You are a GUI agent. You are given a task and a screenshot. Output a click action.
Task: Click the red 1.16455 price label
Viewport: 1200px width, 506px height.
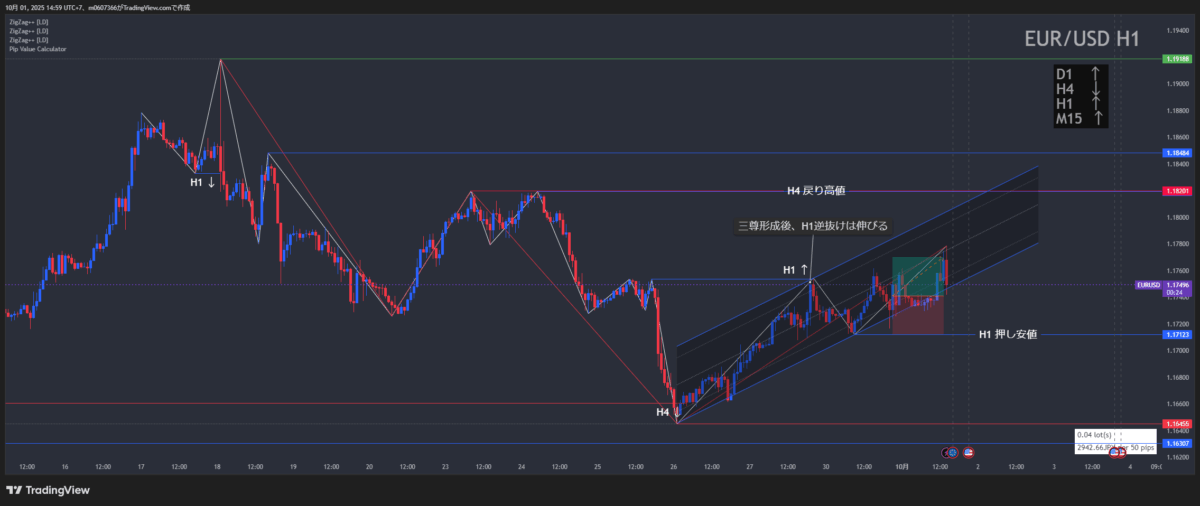pyautogui.click(x=1176, y=424)
